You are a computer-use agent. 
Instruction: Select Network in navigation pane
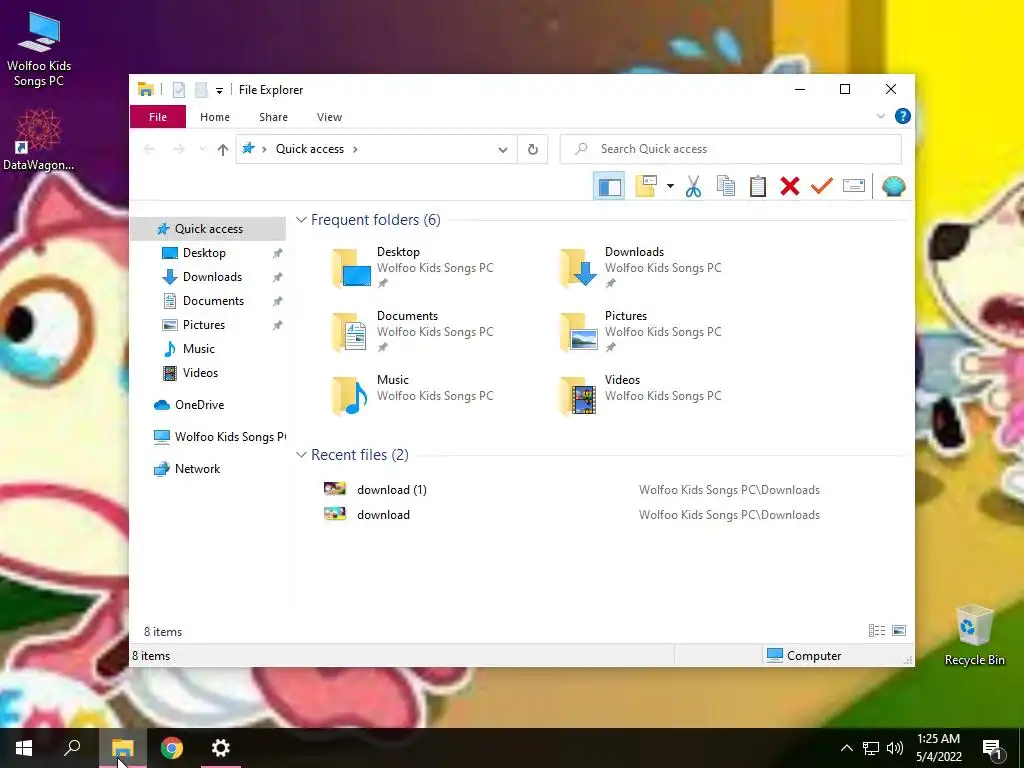tap(197, 469)
